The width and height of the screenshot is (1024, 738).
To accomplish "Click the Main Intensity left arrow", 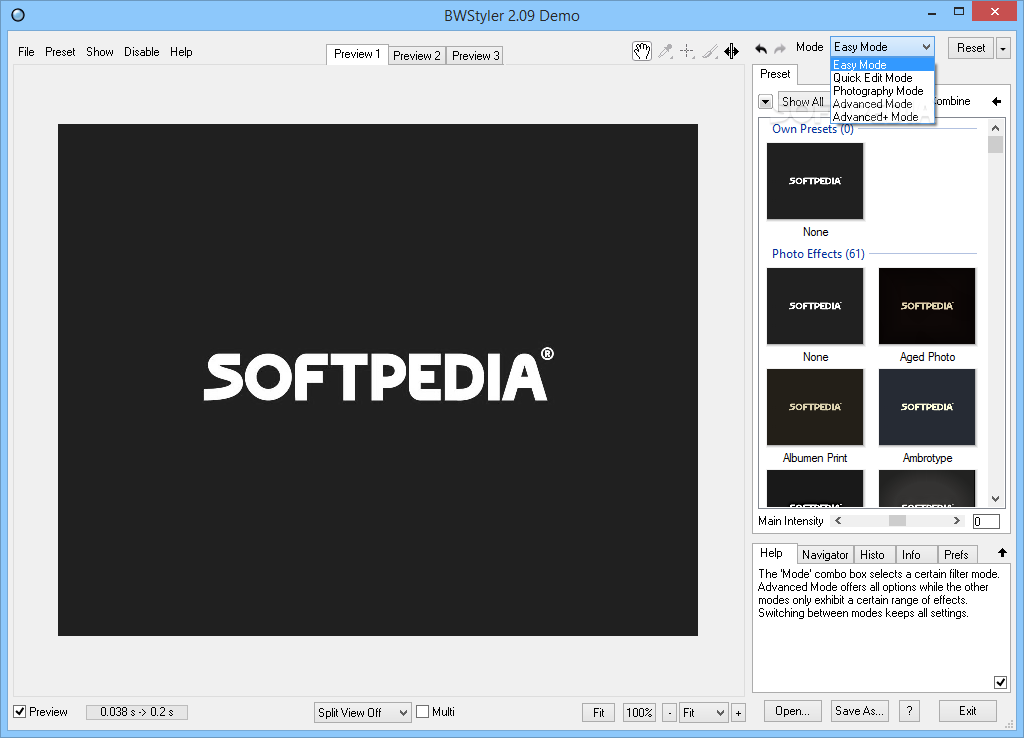I will [838, 521].
